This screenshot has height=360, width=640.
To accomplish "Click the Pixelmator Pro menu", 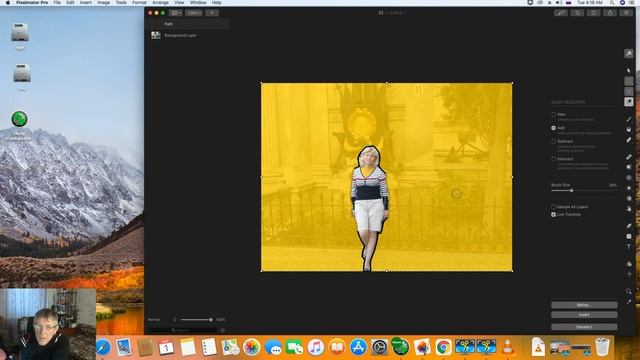I will 32,2.
